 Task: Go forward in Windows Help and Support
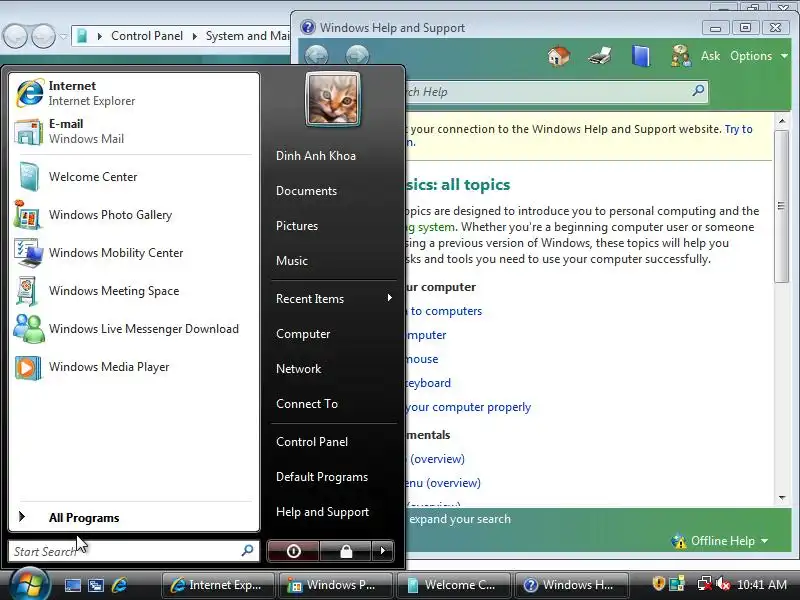point(357,55)
